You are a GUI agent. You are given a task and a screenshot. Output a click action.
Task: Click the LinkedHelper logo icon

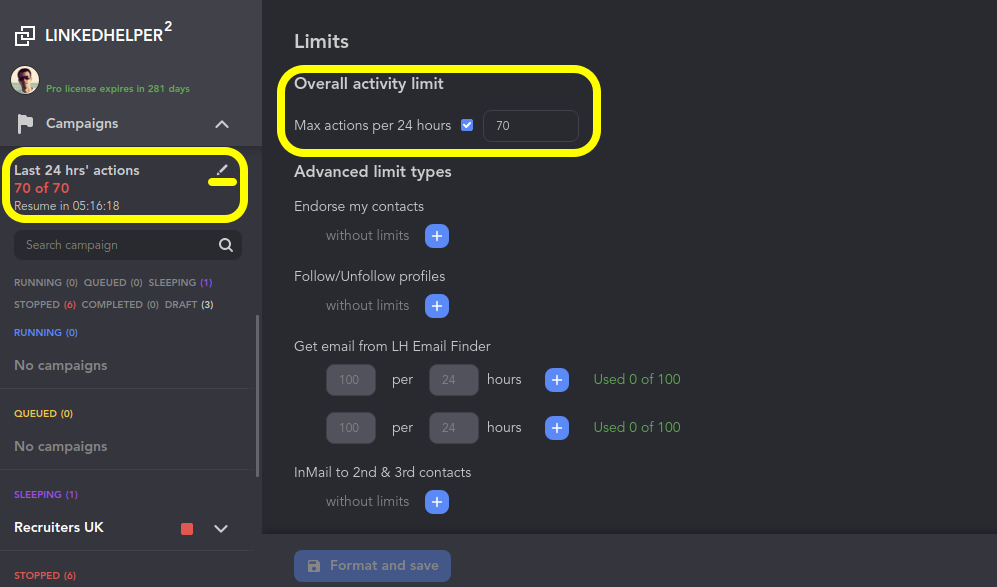[25, 36]
